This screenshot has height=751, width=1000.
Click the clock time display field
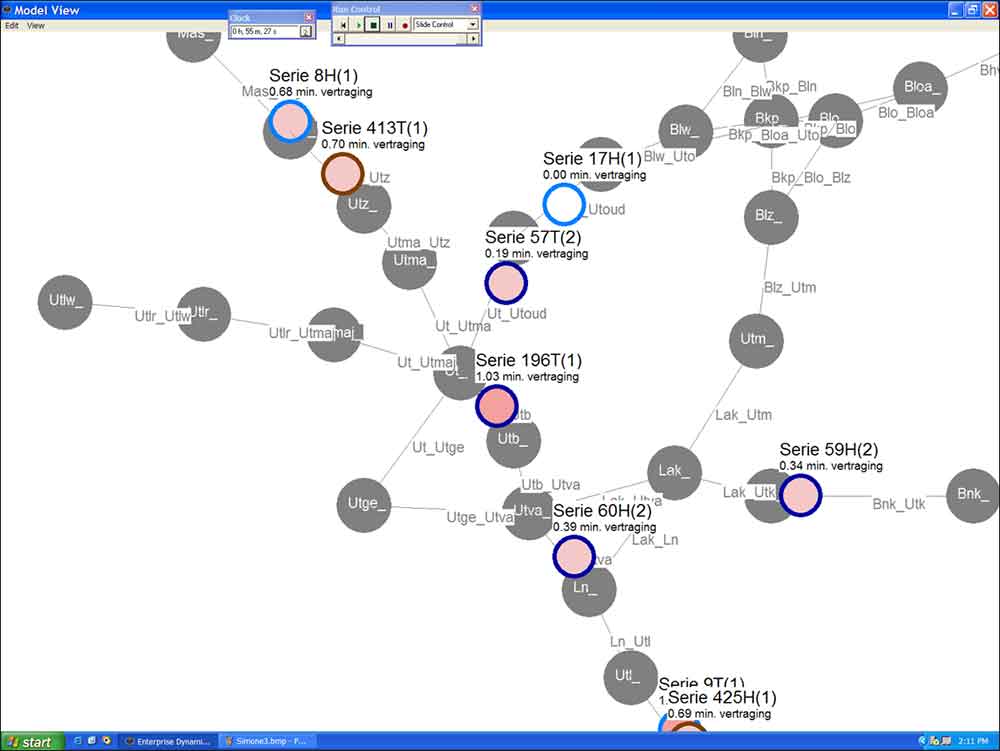click(264, 32)
